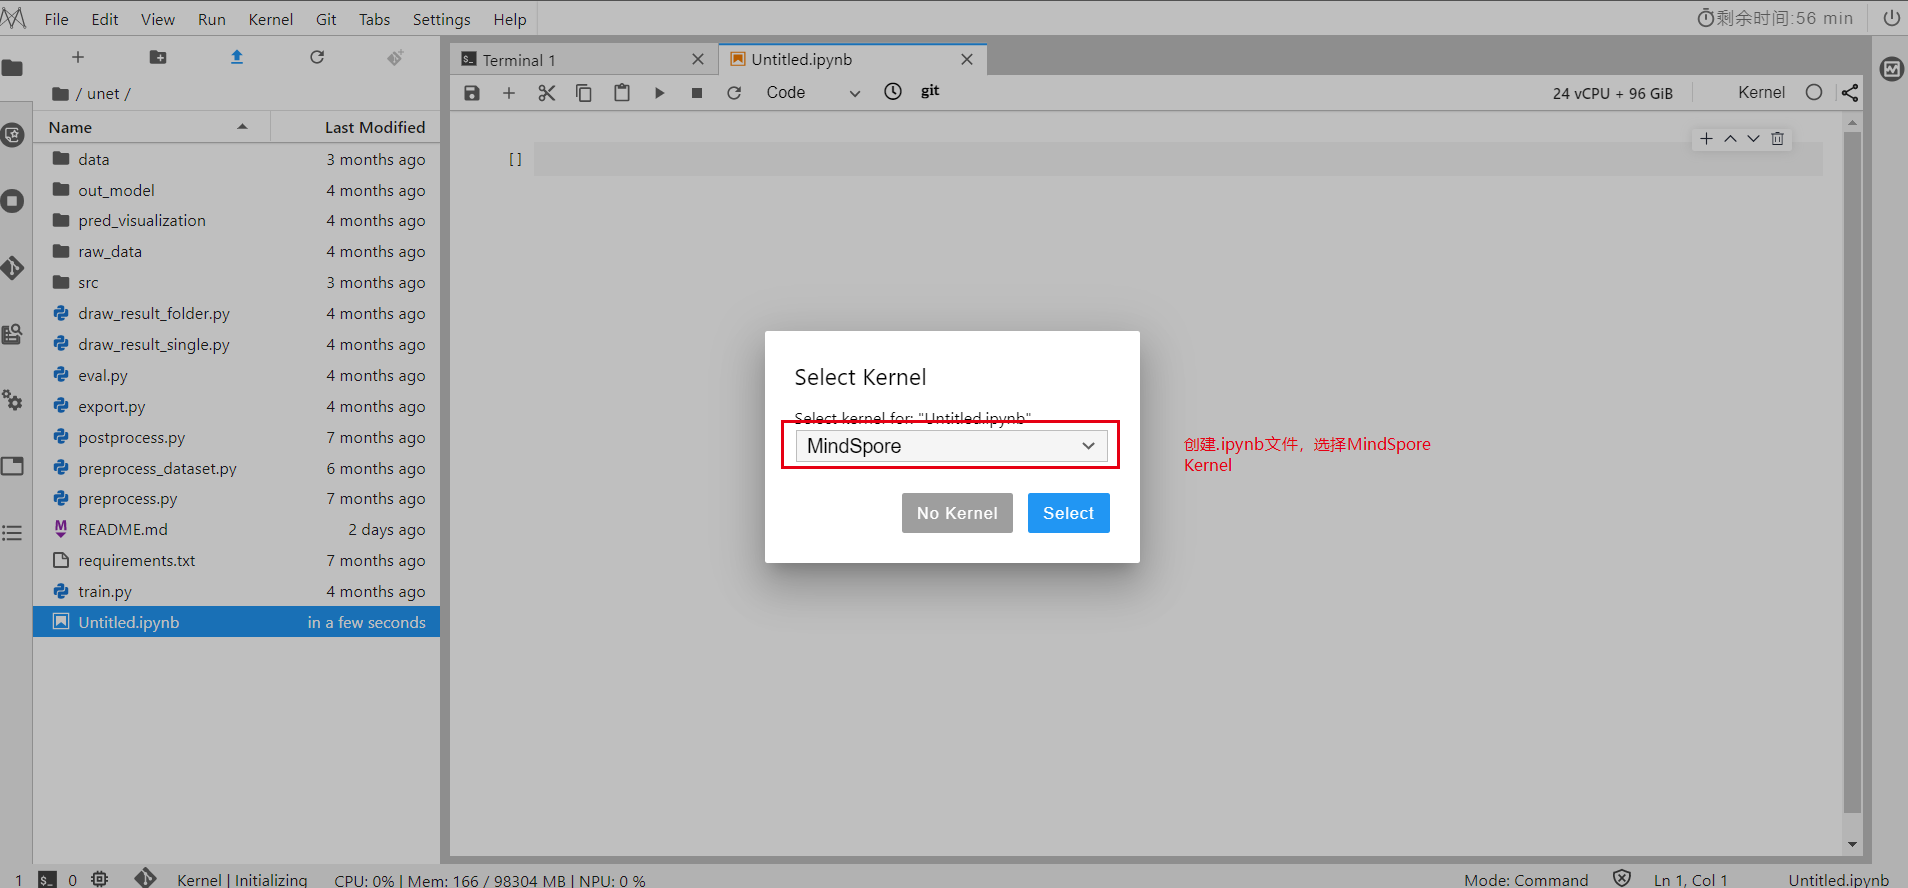The height and width of the screenshot is (888, 1908).
Task: Save the notebook with the disk icon
Action: tap(472, 93)
